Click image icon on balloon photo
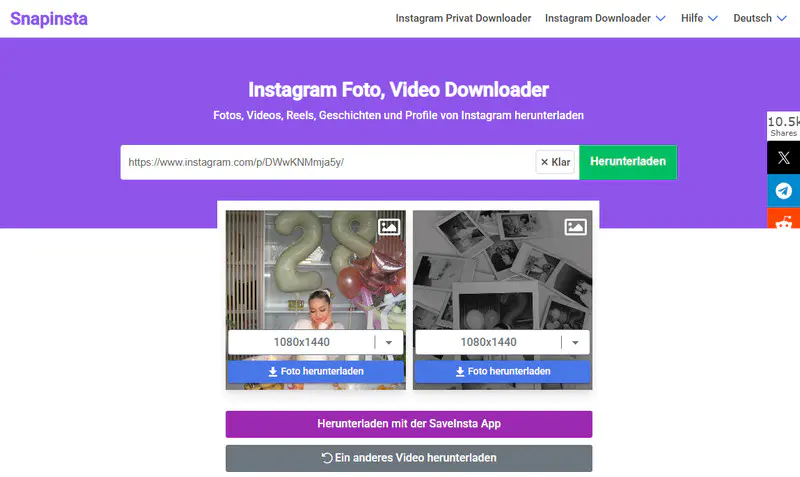This screenshot has width=800, height=477. pos(389,227)
